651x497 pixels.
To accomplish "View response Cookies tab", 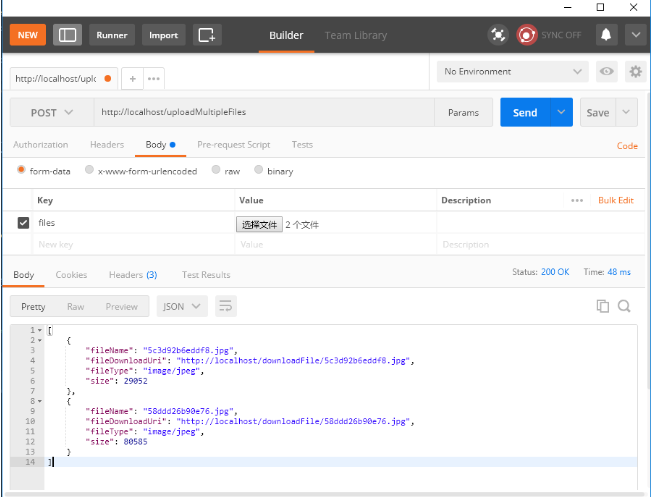I will pyautogui.click(x=71, y=275).
